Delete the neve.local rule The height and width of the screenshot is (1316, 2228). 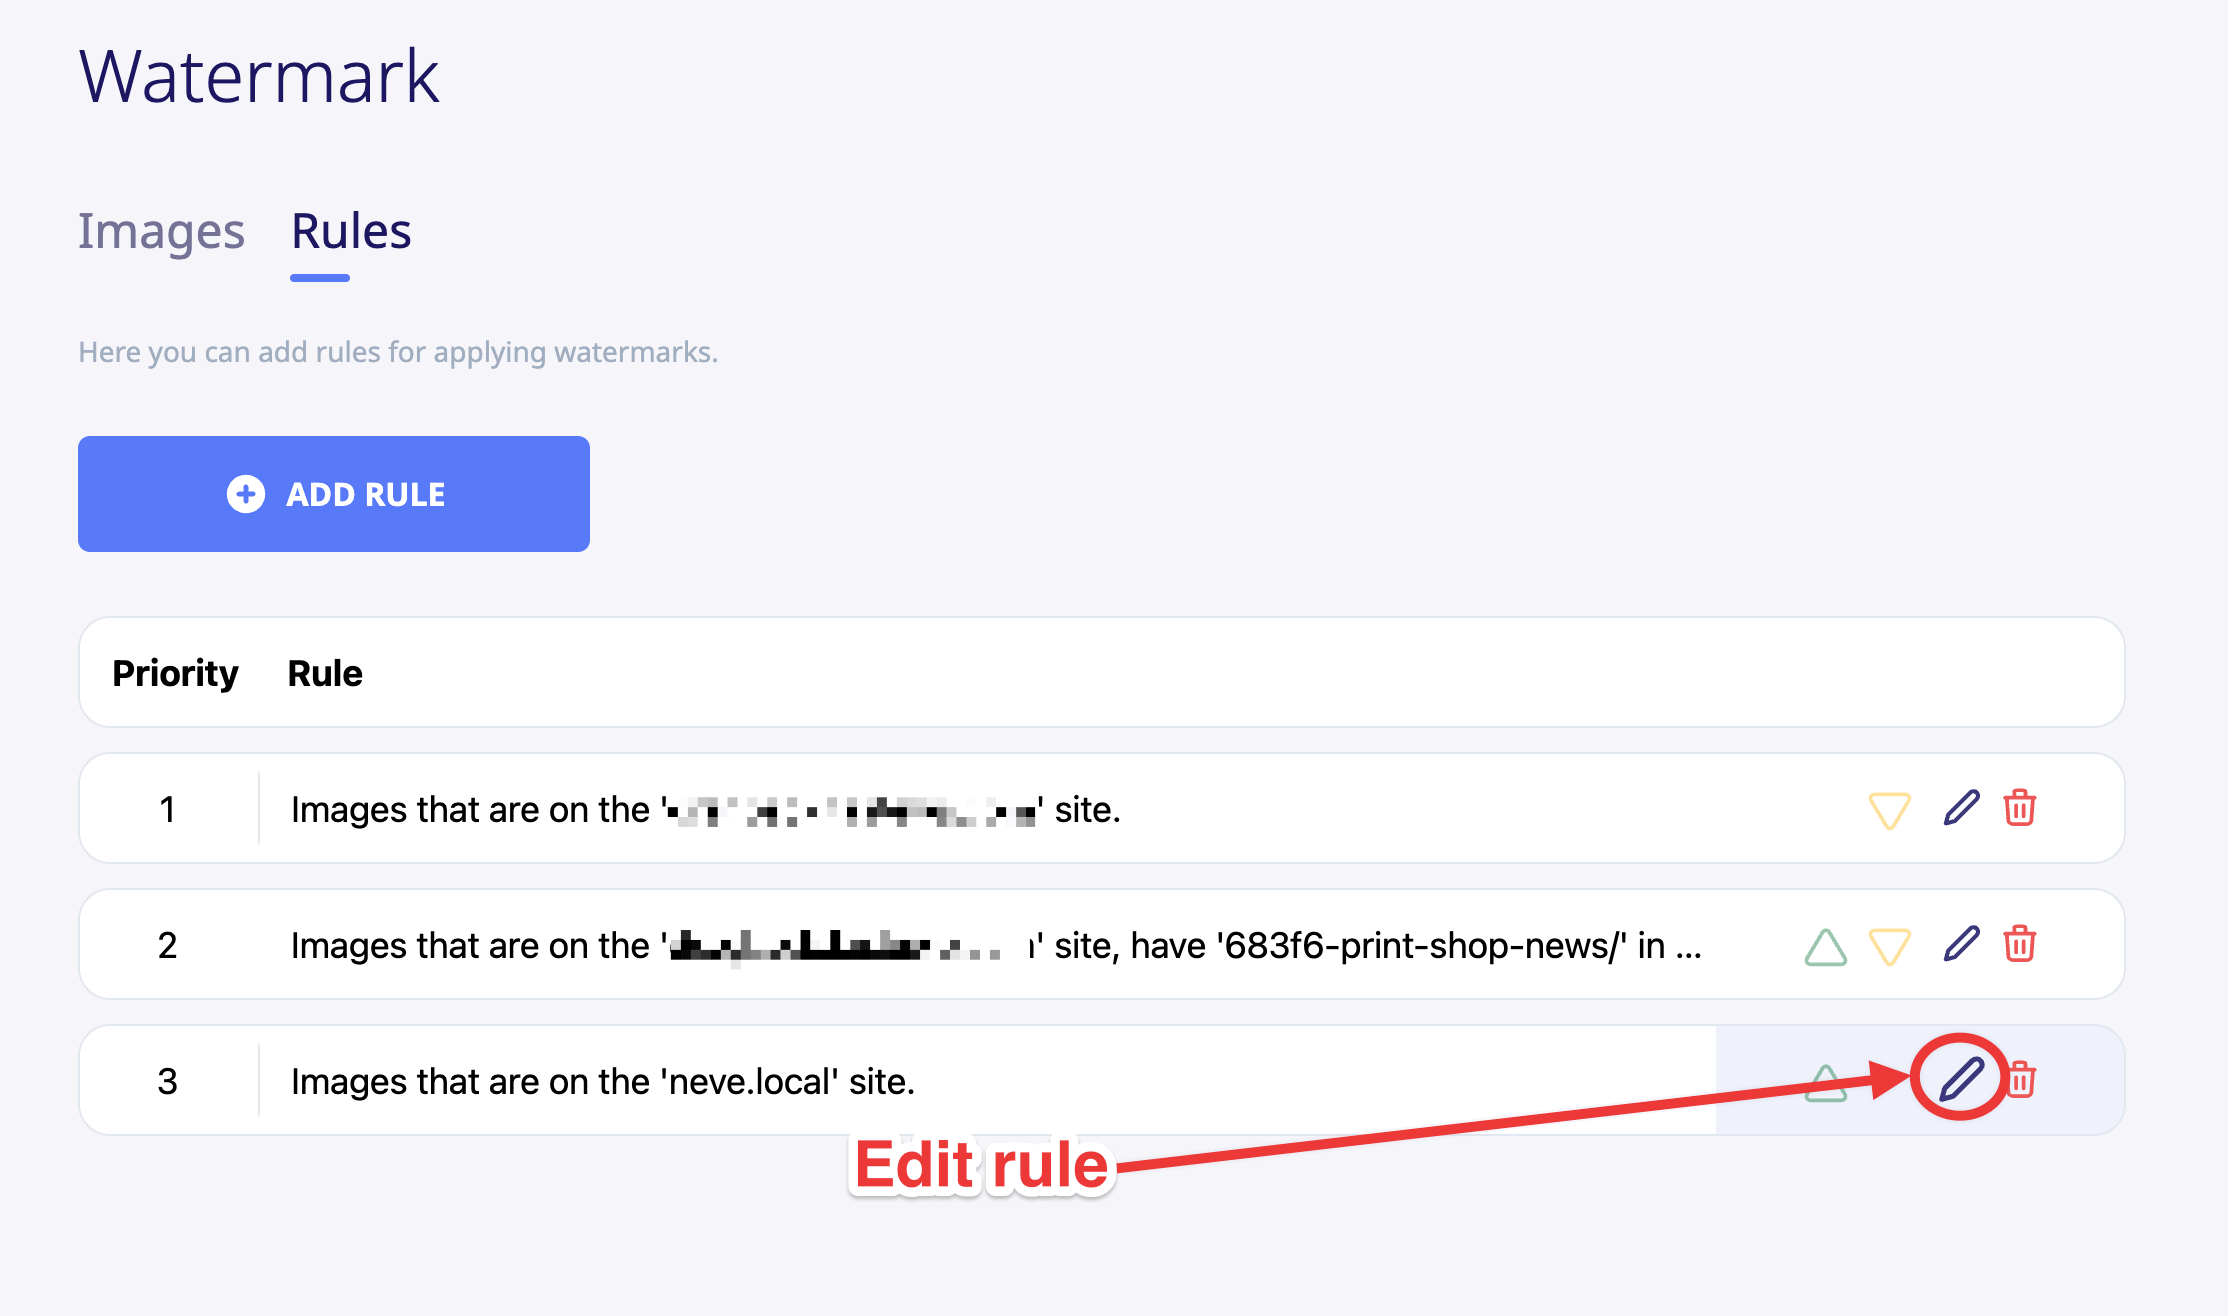click(2021, 1079)
